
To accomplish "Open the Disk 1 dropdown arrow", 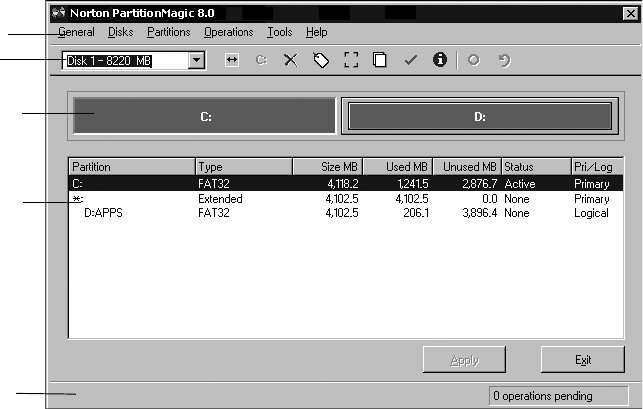I will 196,60.
